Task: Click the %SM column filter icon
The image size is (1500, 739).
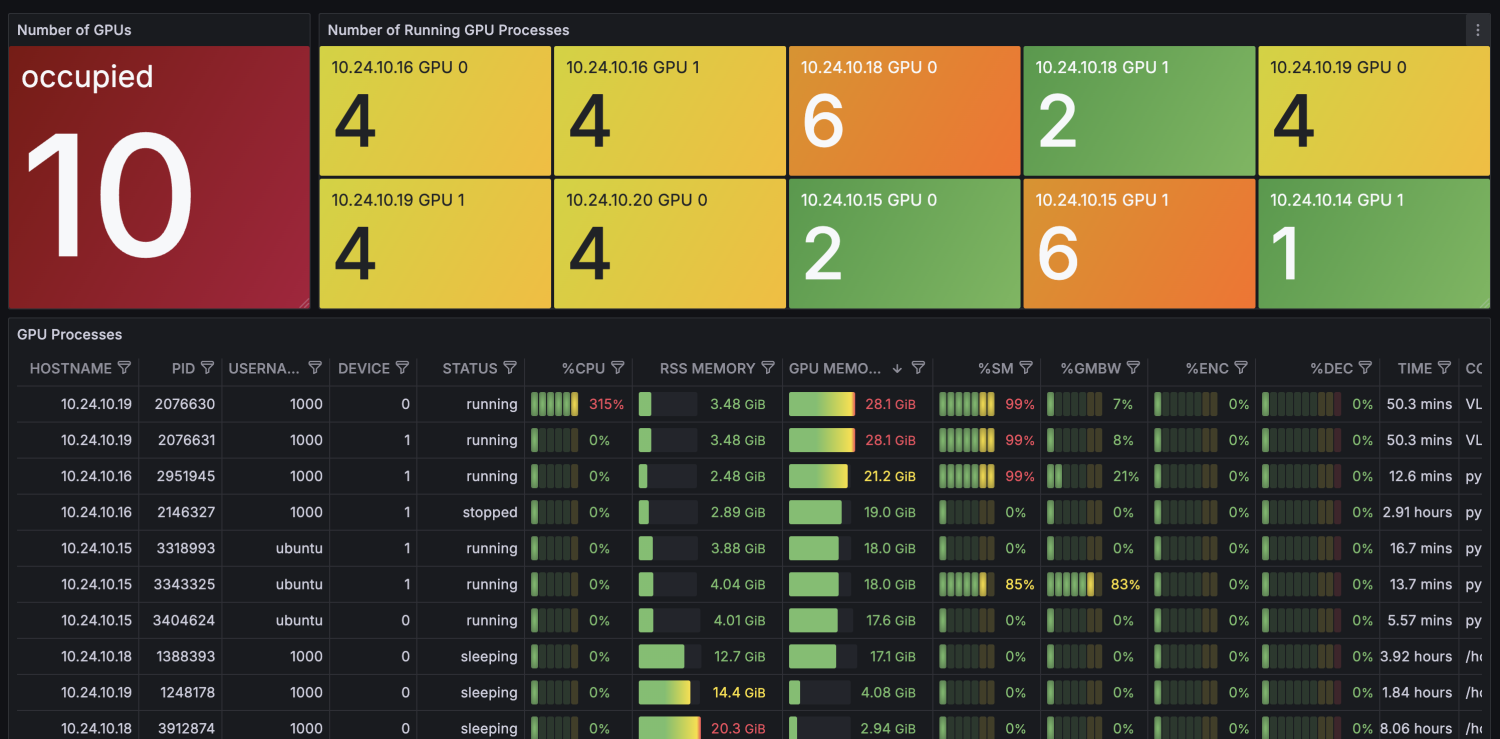Action: point(1026,368)
